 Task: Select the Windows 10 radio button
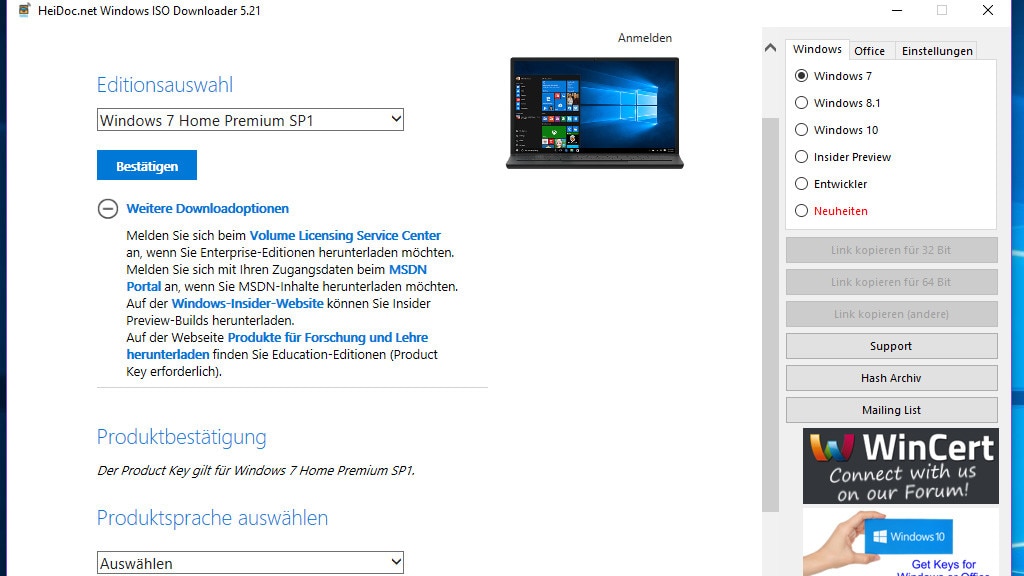tap(801, 129)
